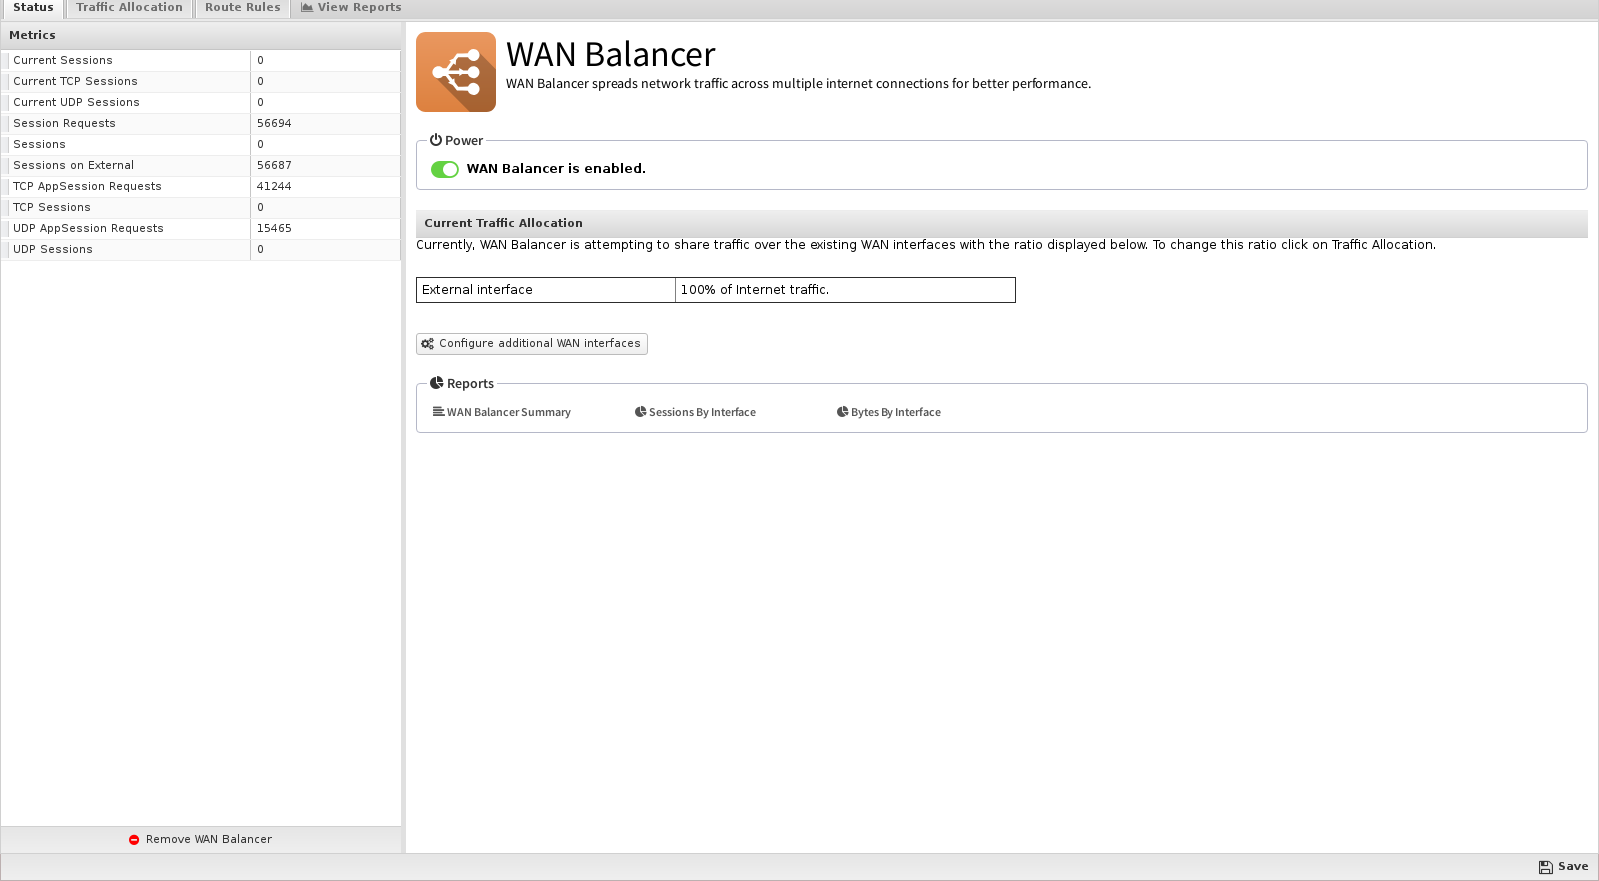Viewport: 1599px width, 881px height.
Task: Select the Current UDP Sessions row
Action: tap(201, 103)
